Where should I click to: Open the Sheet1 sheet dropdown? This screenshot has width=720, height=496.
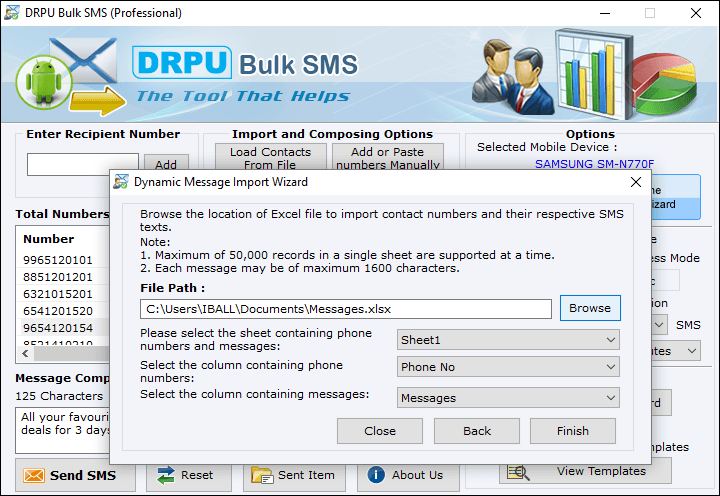click(508, 340)
